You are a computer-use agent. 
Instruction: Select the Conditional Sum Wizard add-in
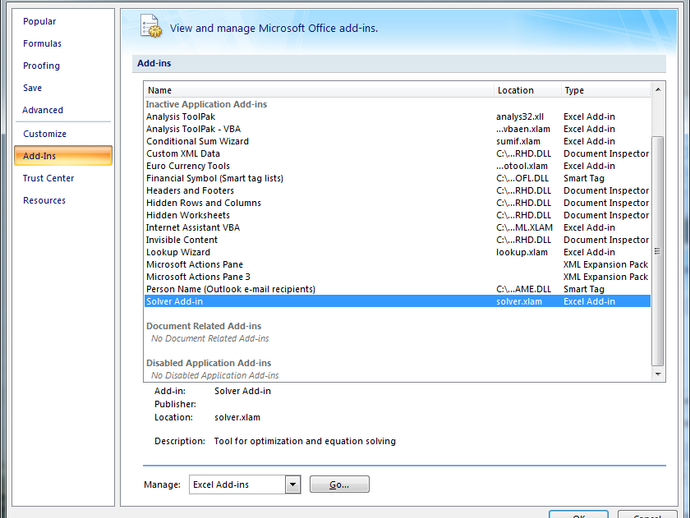pyautogui.click(x=397, y=141)
